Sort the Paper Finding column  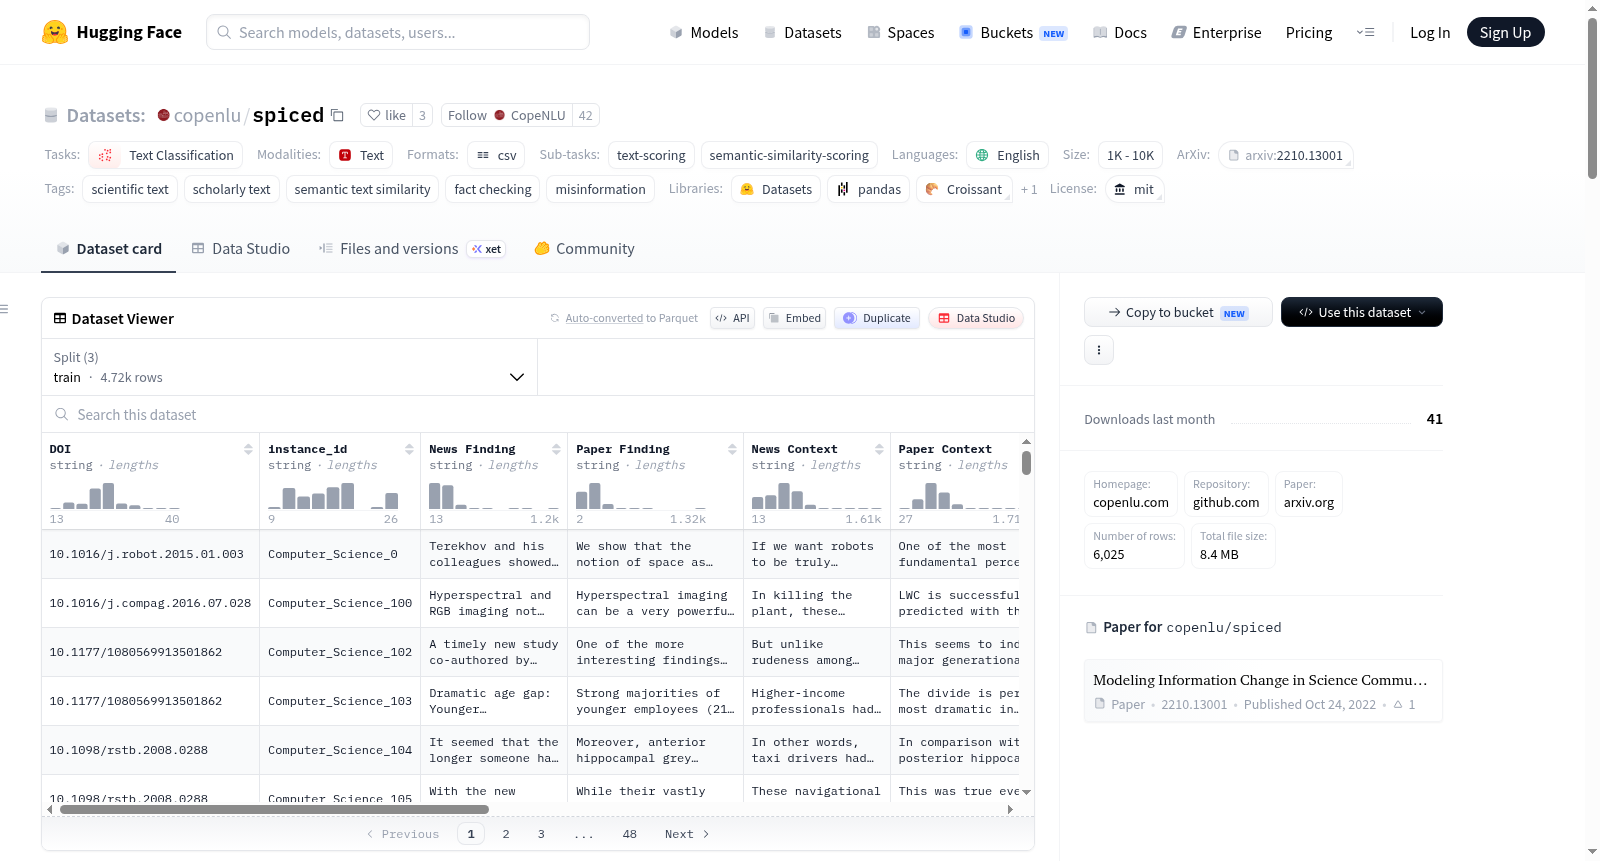coord(732,449)
